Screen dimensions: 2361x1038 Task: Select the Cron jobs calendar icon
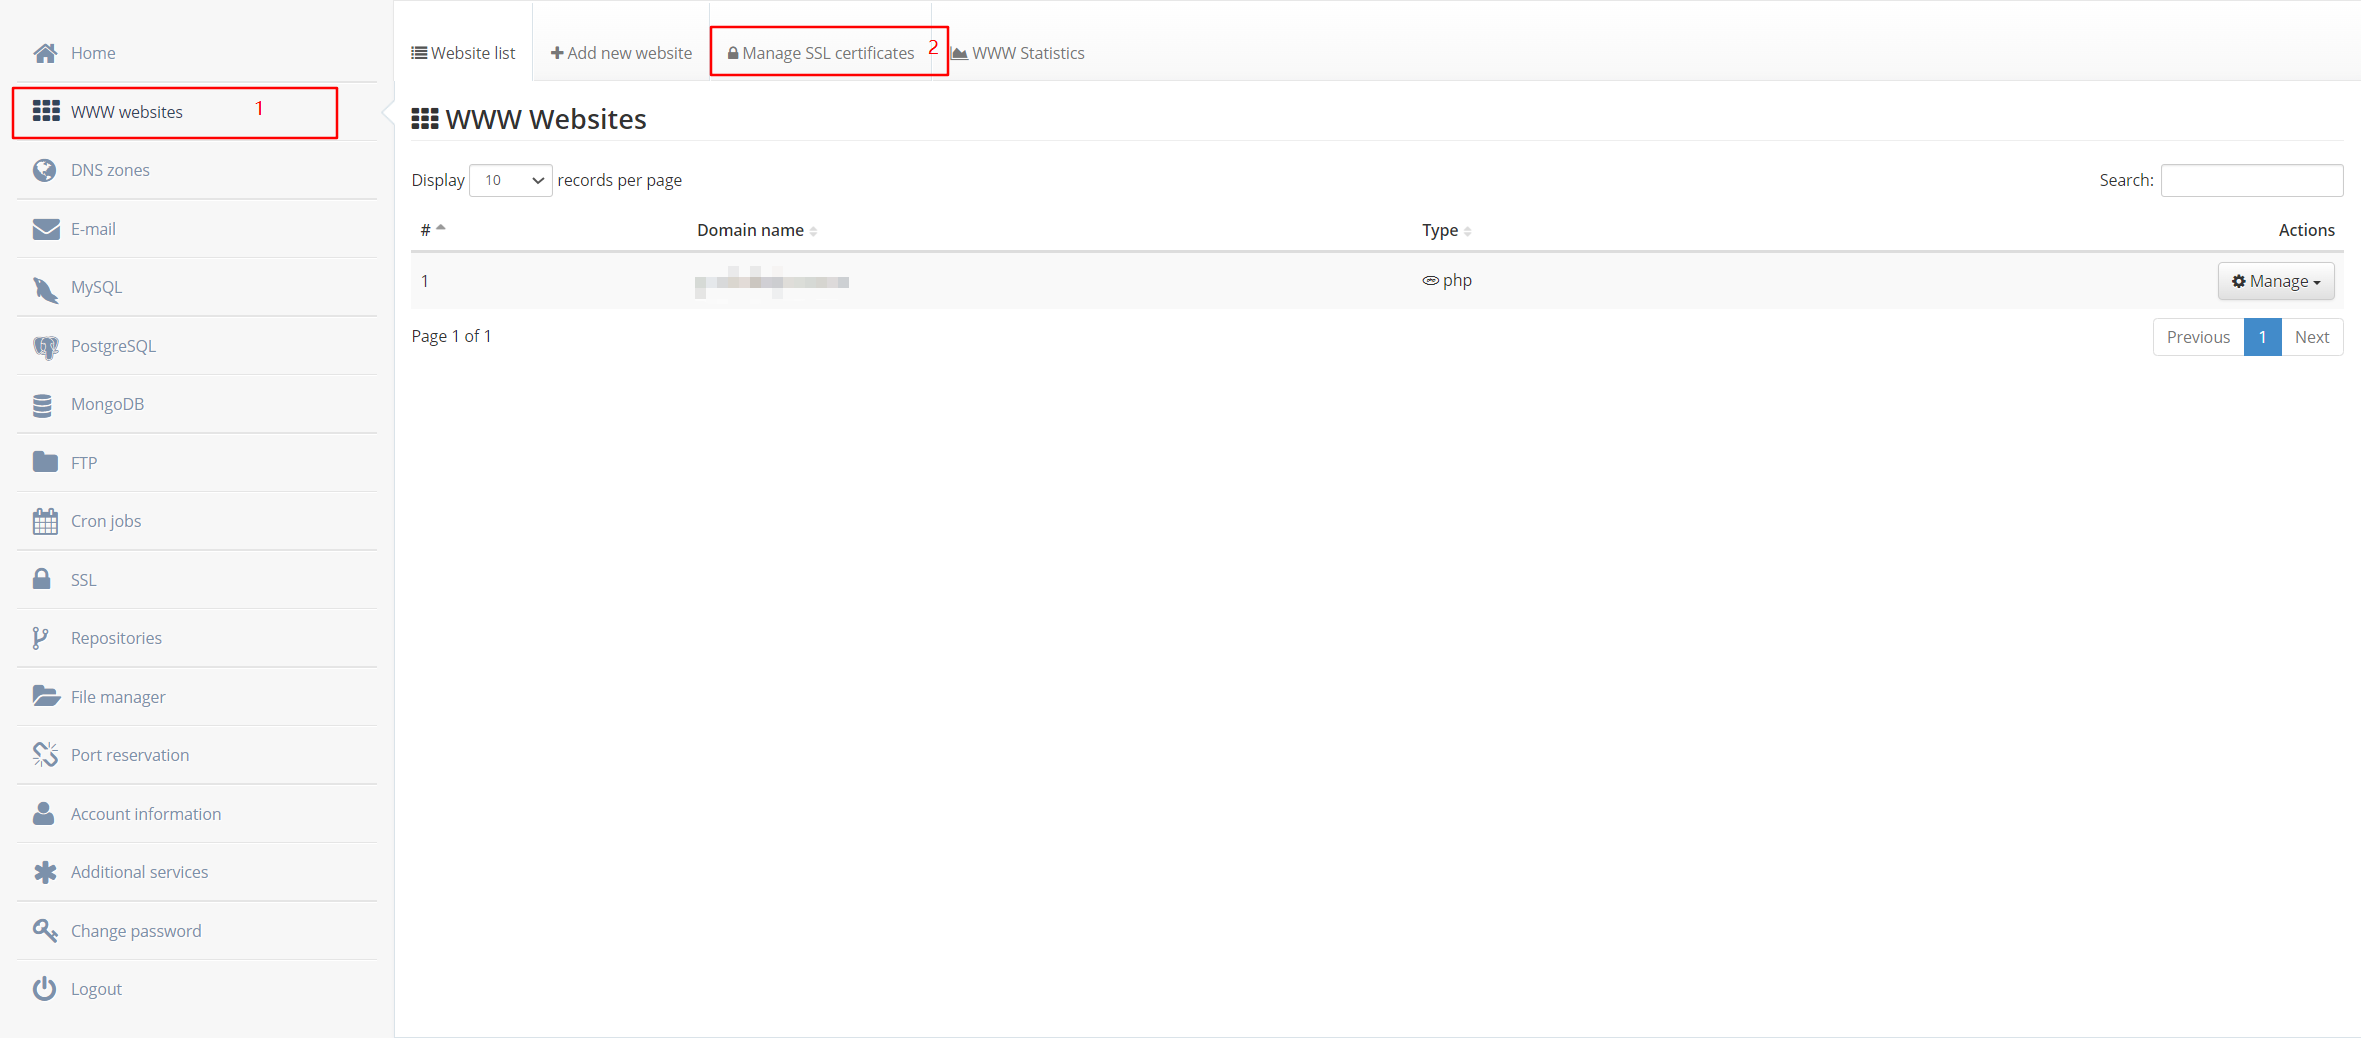(45, 520)
